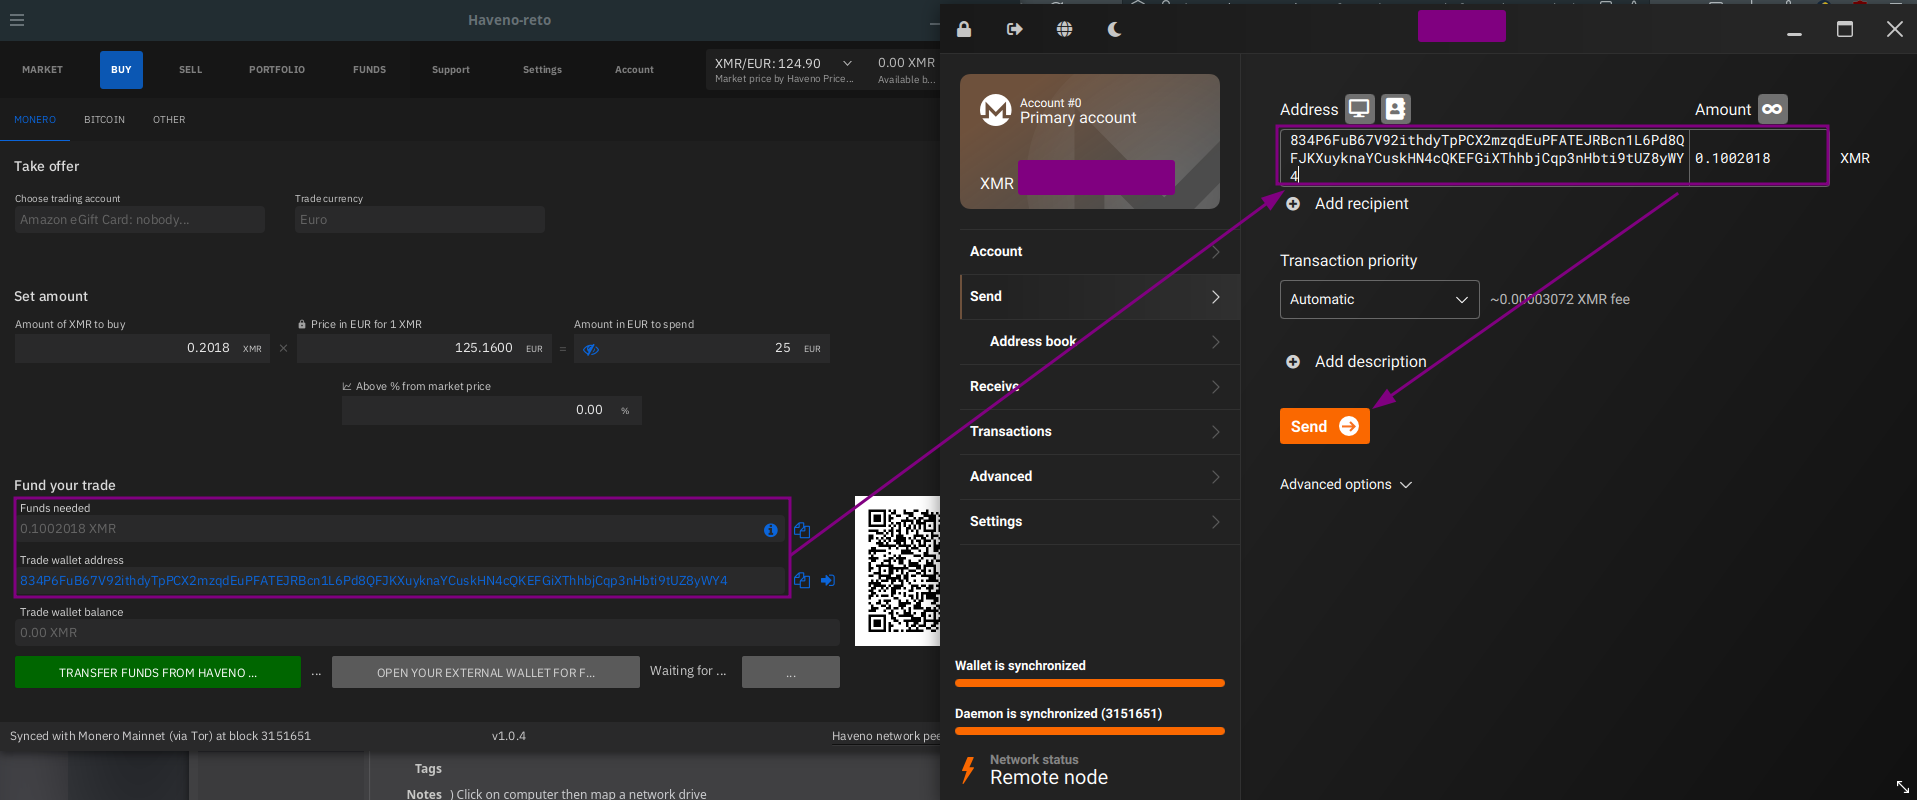Click the Remote node network status text

point(1049,778)
